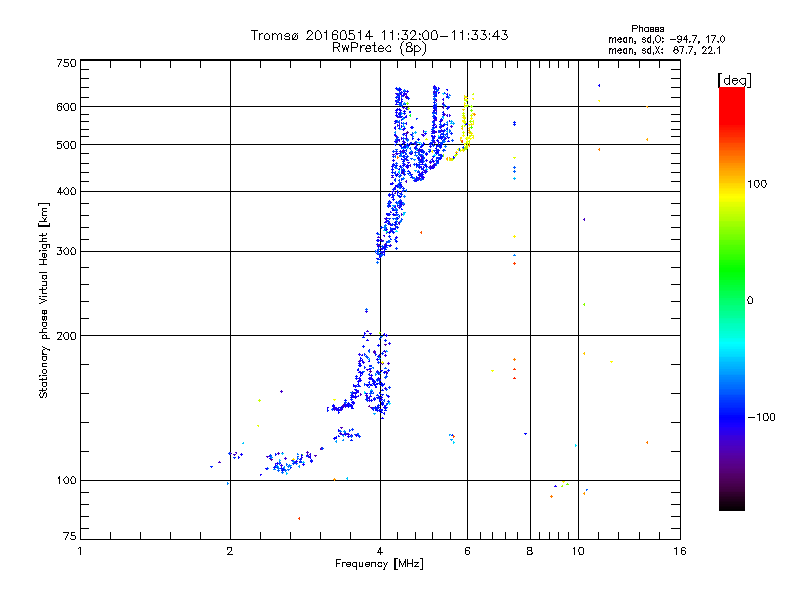Click the plot title 'Tromsø 20160514 11:32:00-11:33:43'
This screenshot has width=800, height=600.
coord(379,35)
